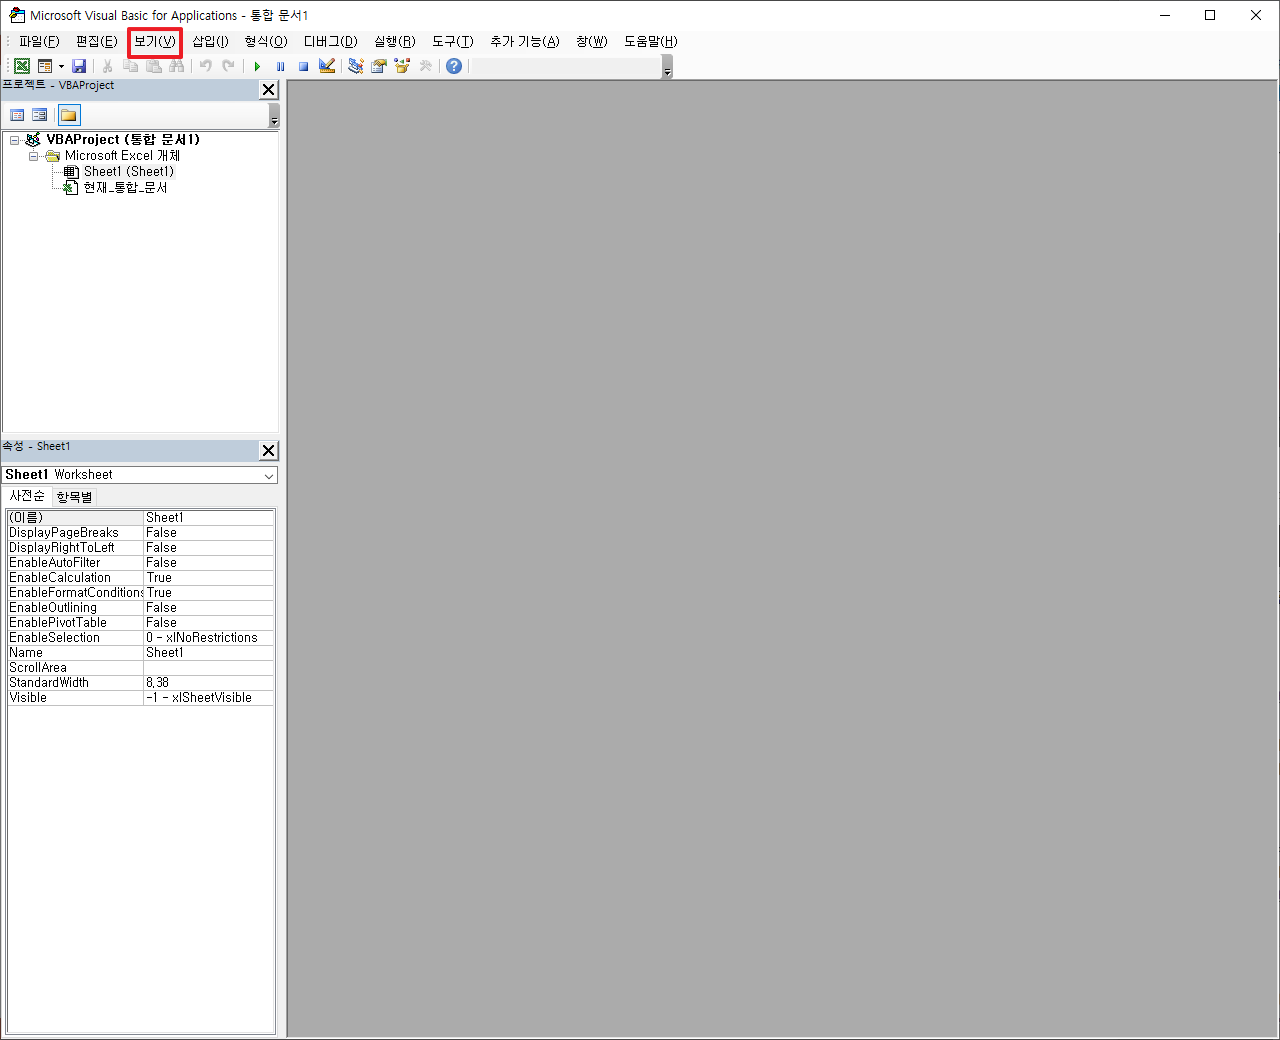Toggle Folders icon in project panel
Screen dimensions: 1280x1040
(x=69, y=115)
